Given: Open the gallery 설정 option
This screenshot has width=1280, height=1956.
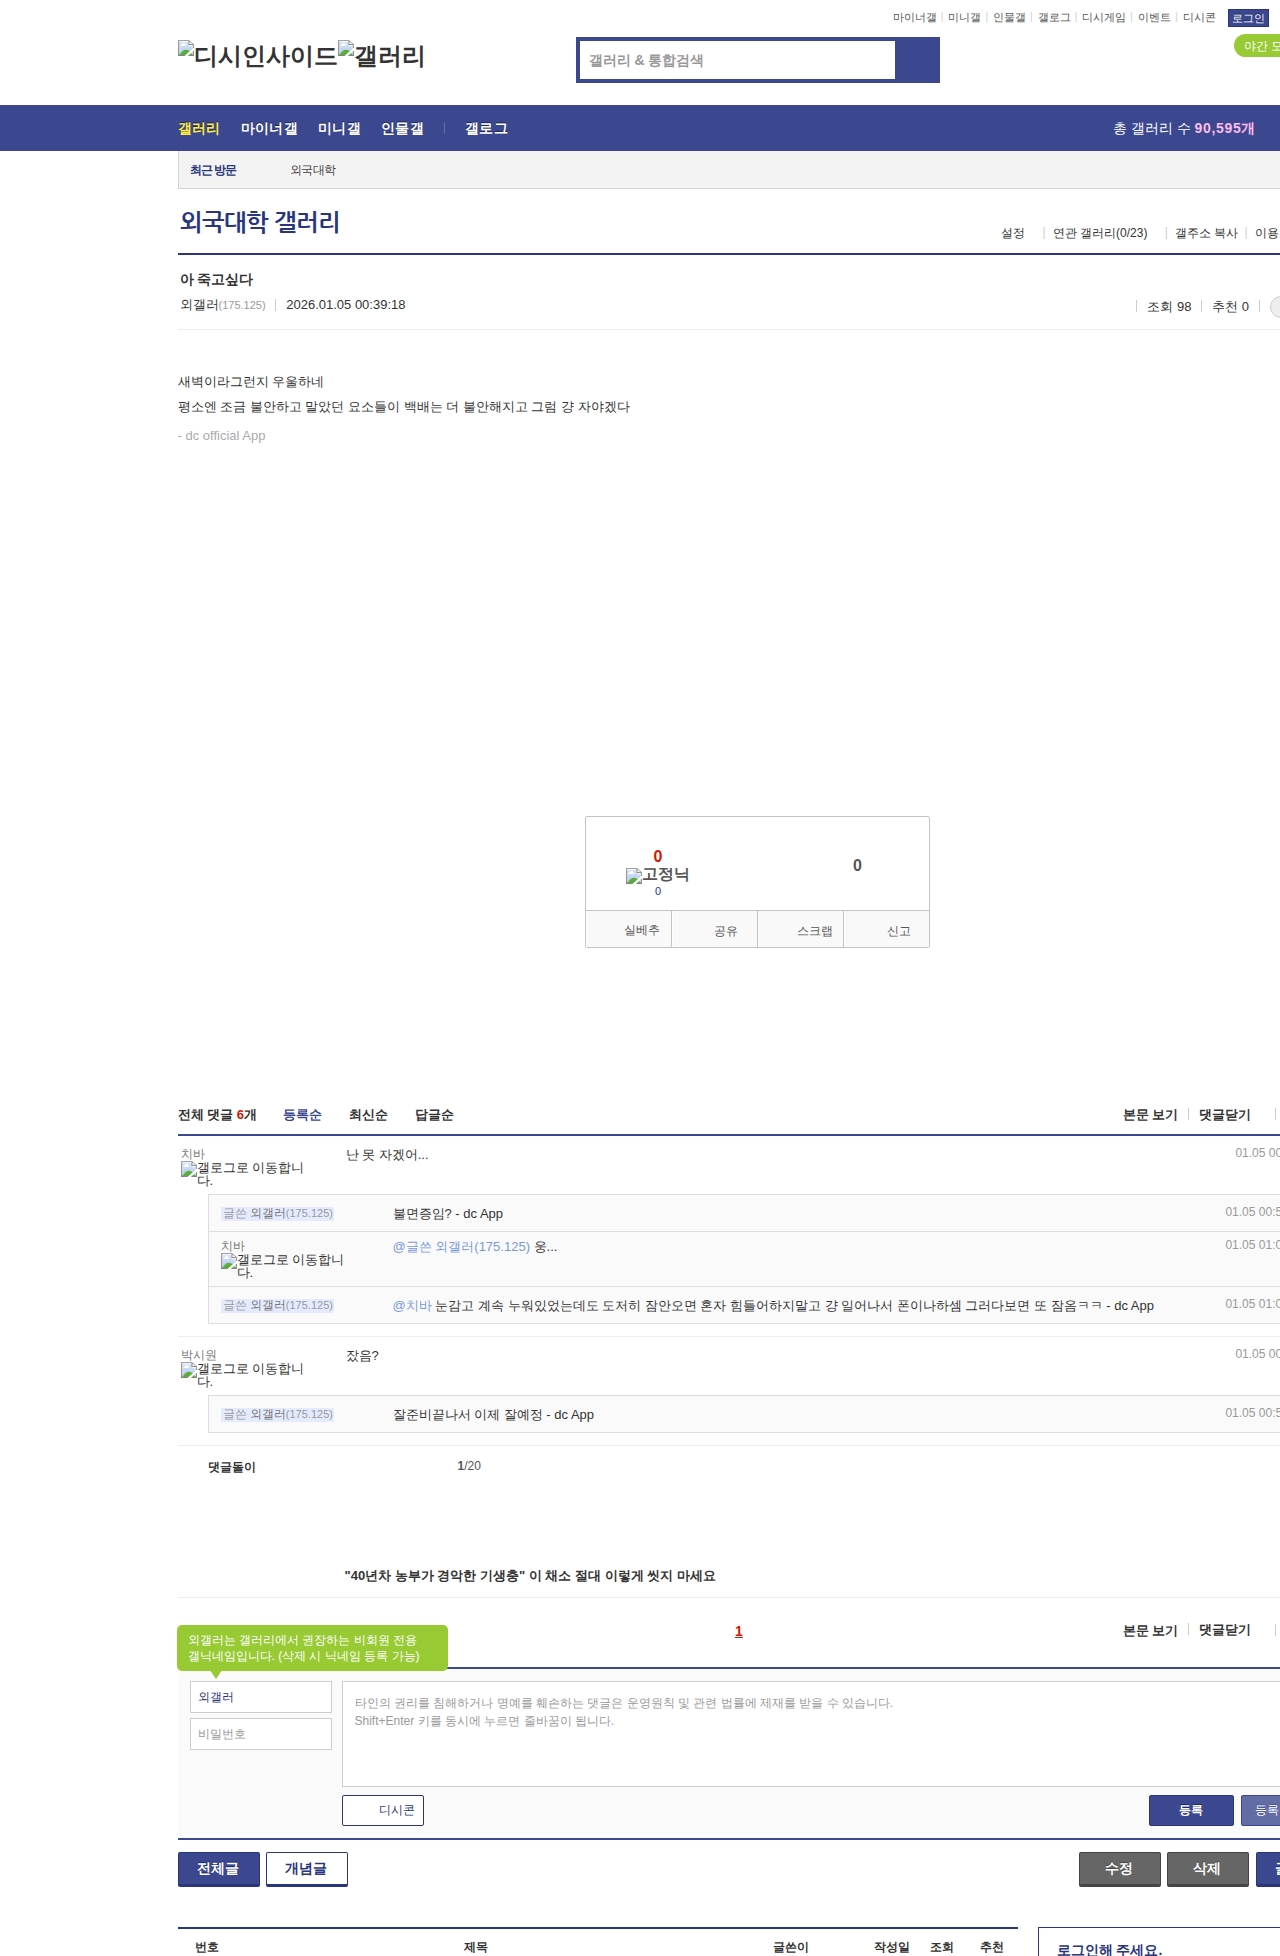Looking at the screenshot, I should pos(1013,233).
